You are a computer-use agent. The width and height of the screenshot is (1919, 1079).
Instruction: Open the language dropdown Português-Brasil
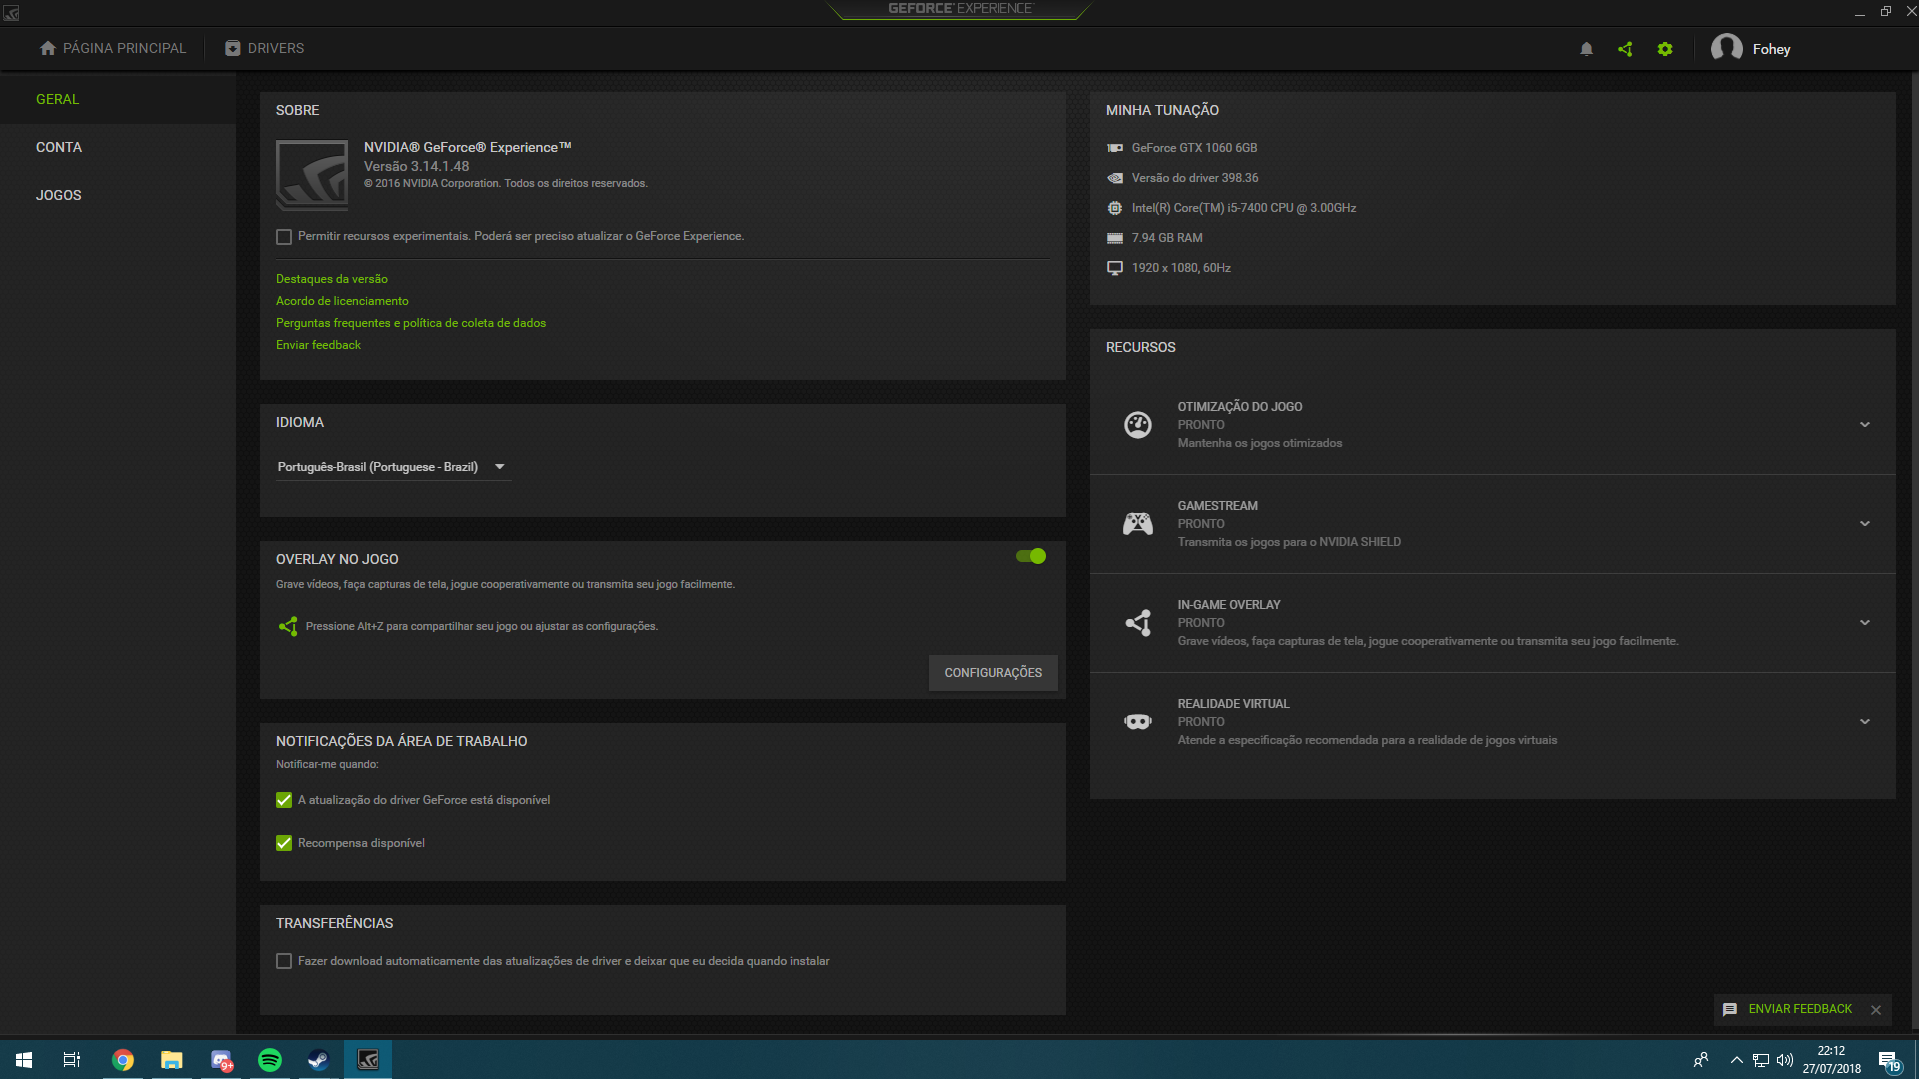tap(393, 467)
